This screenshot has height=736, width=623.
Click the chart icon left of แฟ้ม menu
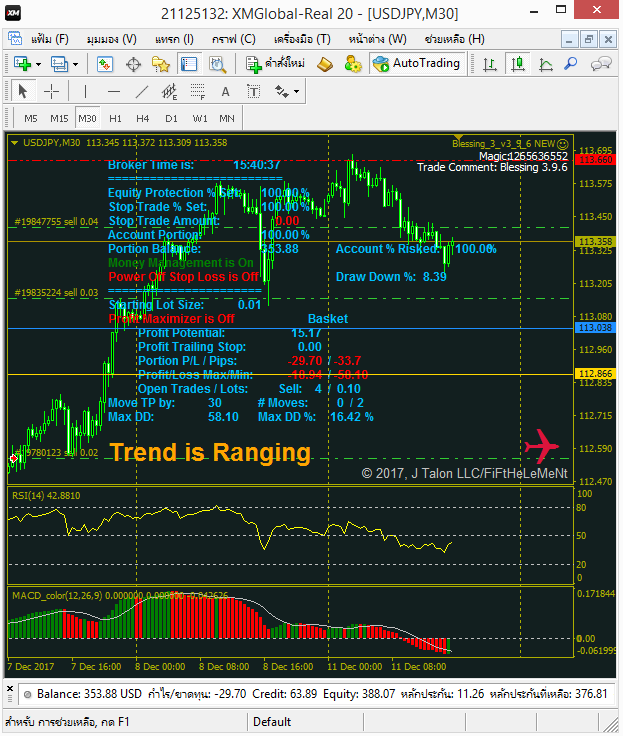tap(15, 39)
